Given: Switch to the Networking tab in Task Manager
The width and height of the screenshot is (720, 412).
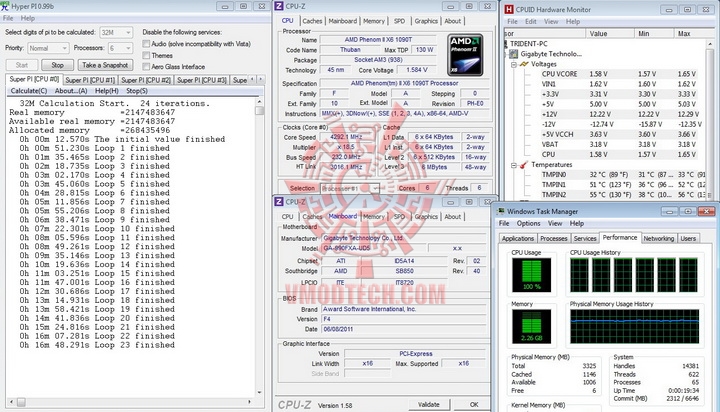Looking at the screenshot, I should tap(658, 238).
